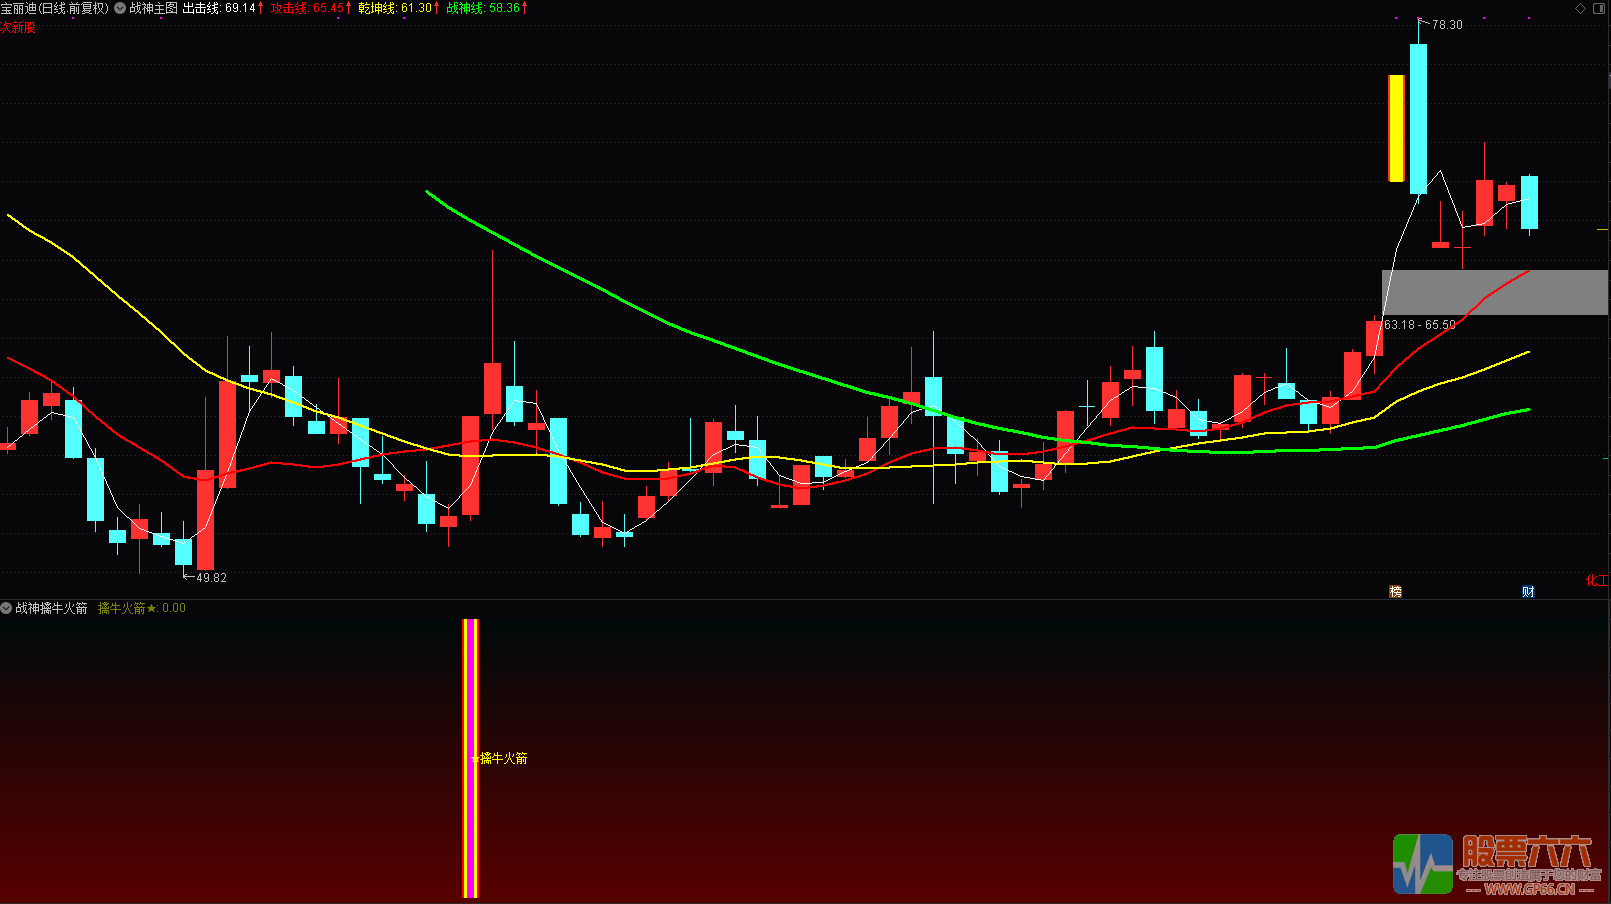This screenshot has height=904, width=1611.
Task: Click the 宝丽迪 stock title text
Action: [x=55, y=8]
